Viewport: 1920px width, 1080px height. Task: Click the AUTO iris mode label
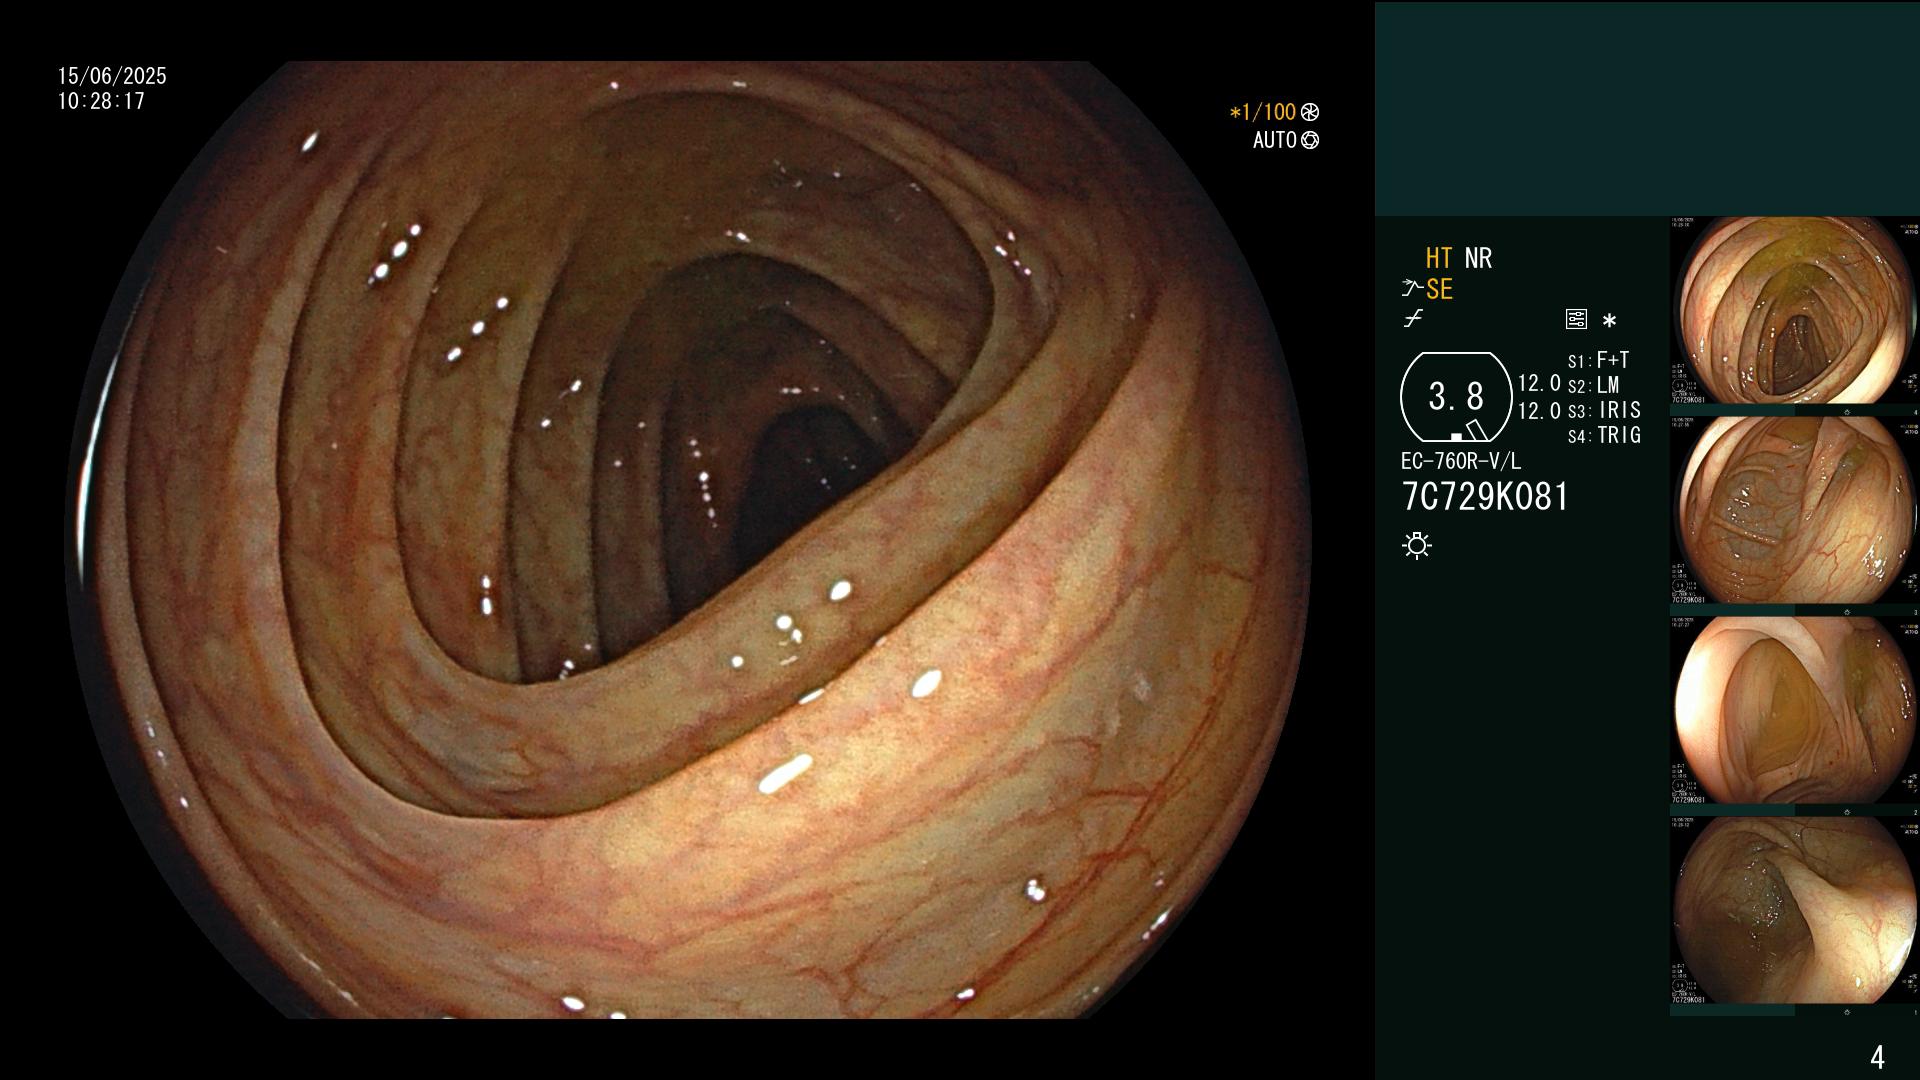pyautogui.click(x=1275, y=140)
